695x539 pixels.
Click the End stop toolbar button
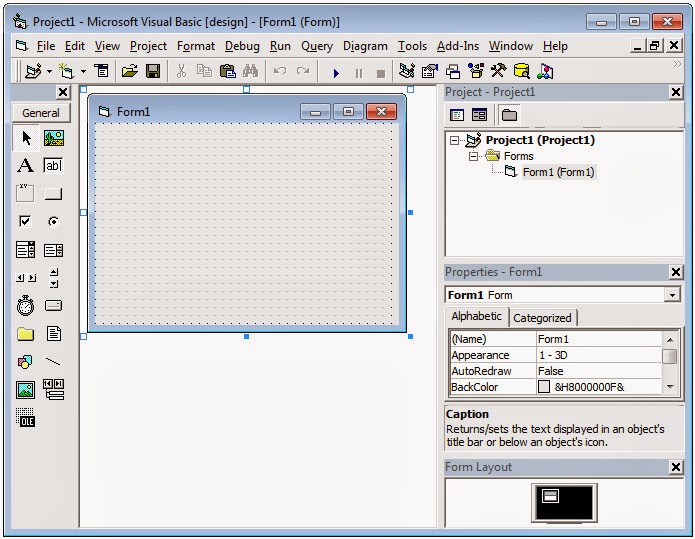[x=381, y=73]
